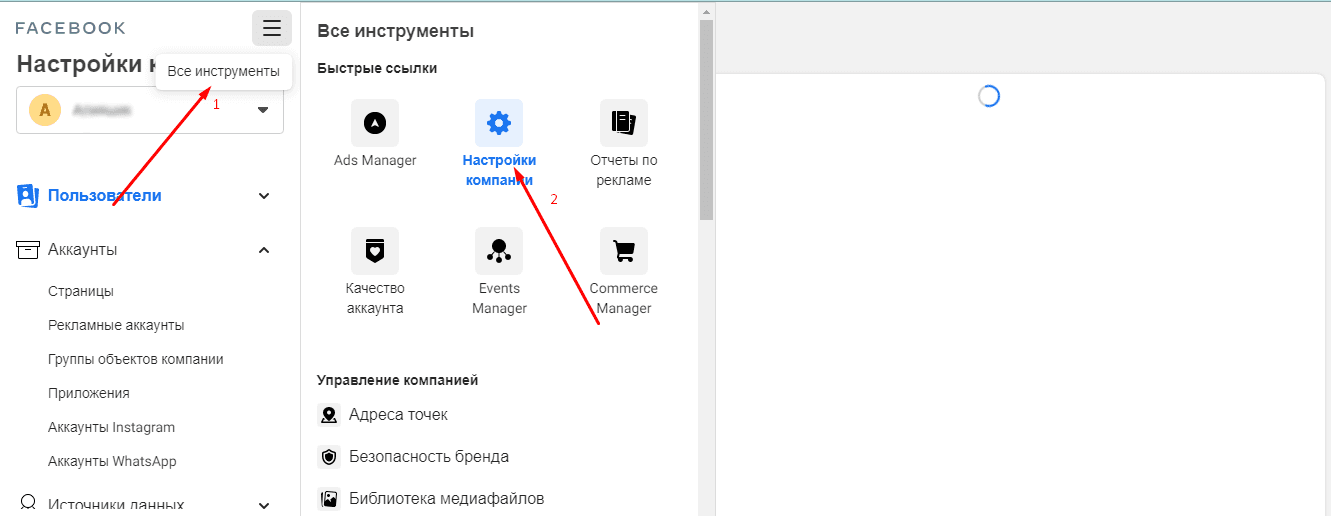Click the Все инструменты panel heading
Screen dimensions: 1331x516
395,31
